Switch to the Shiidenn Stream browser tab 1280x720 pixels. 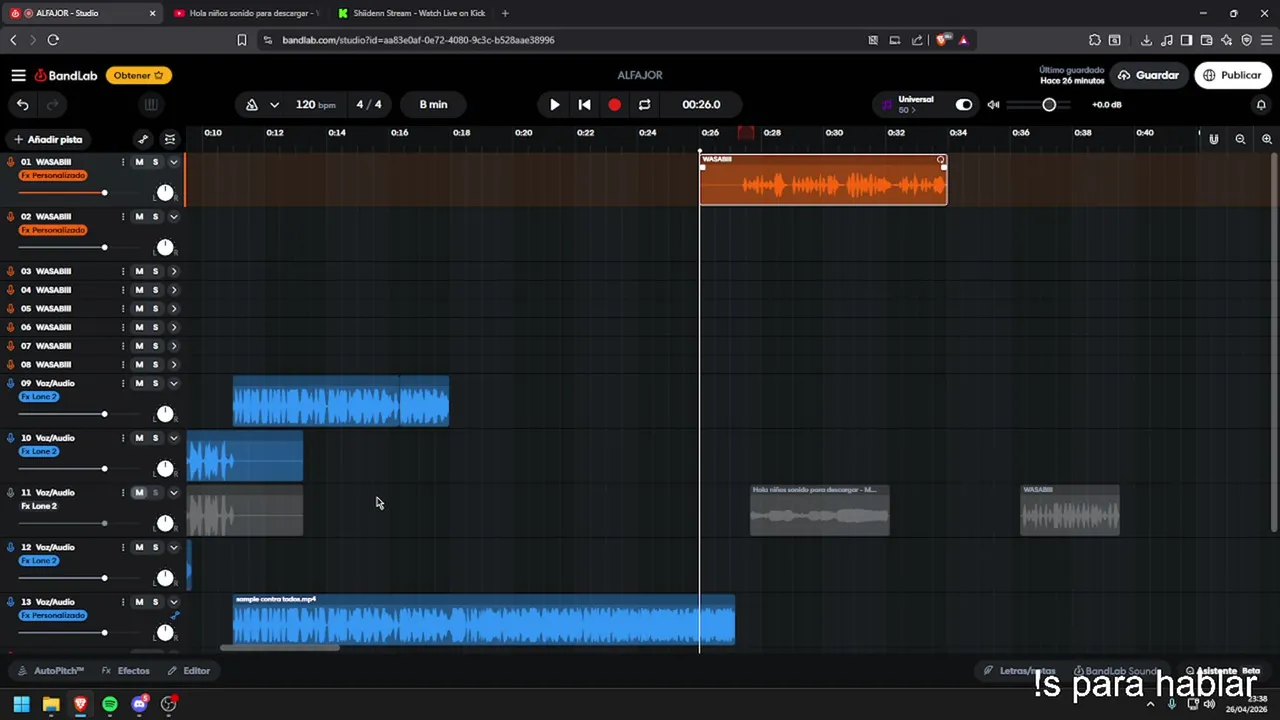click(x=411, y=13)
